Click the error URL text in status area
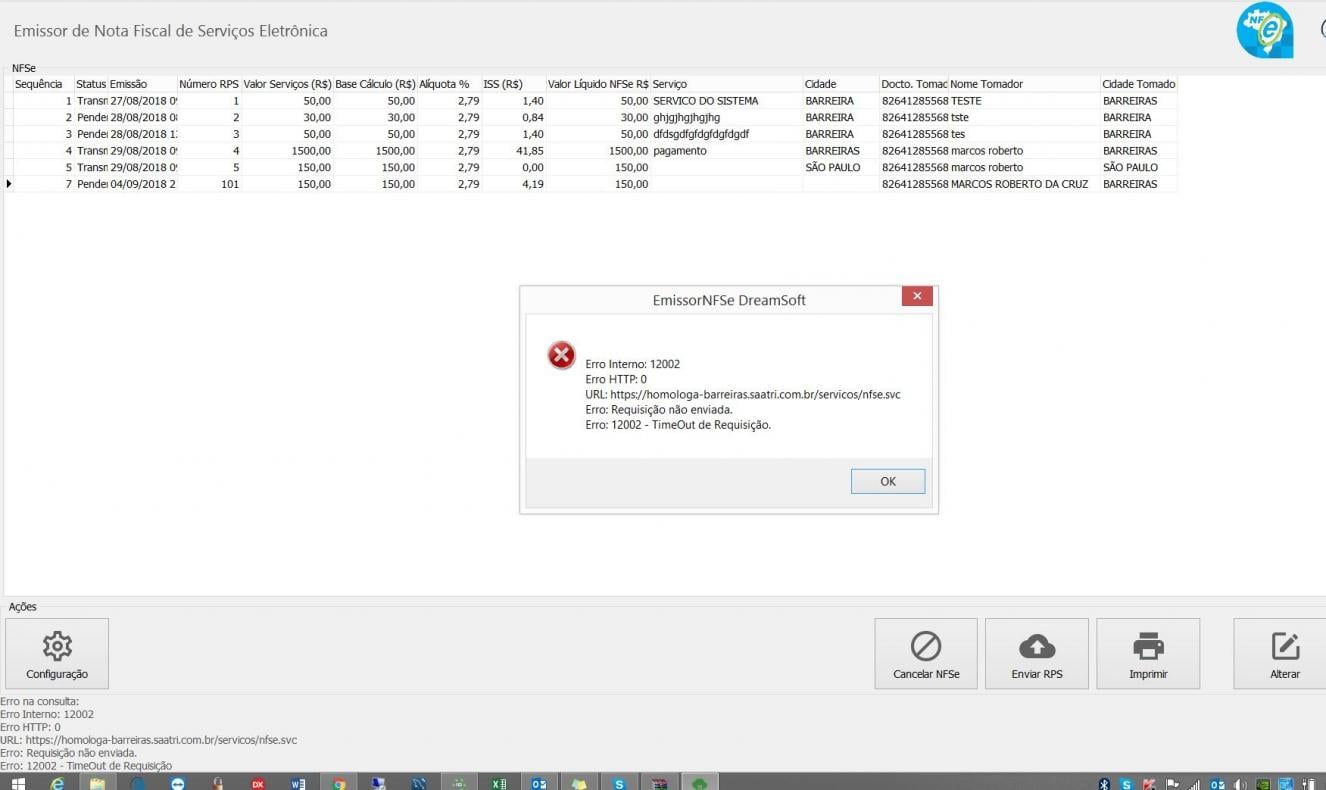The width and height of the screenshot is (1326, 790). tap(149, 740)
